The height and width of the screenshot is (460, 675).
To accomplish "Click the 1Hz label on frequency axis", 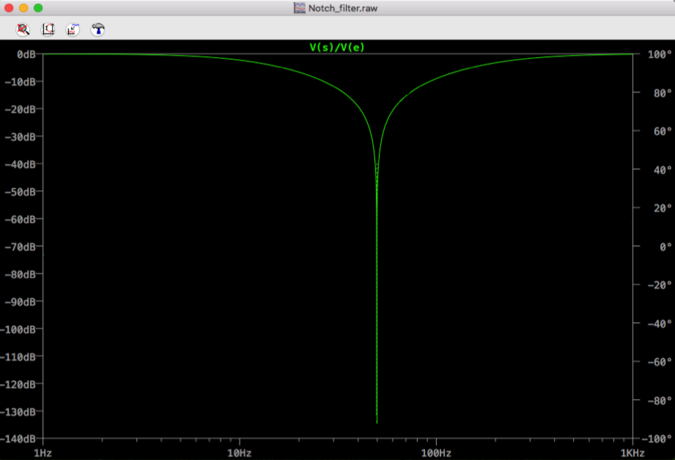I will [x=43, y=453].
